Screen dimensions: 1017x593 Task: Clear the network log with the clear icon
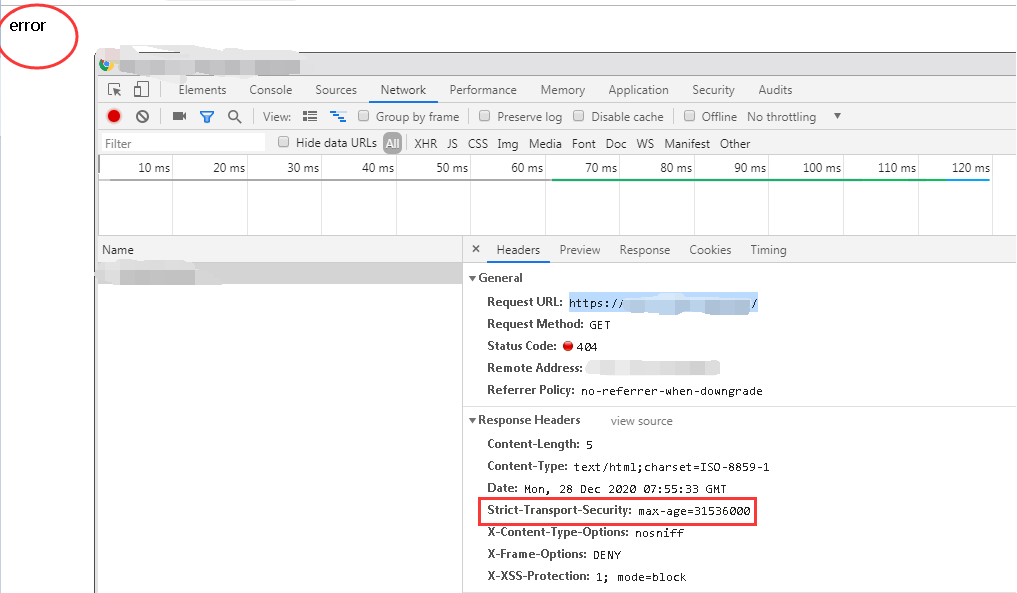(x=142, y=116)
